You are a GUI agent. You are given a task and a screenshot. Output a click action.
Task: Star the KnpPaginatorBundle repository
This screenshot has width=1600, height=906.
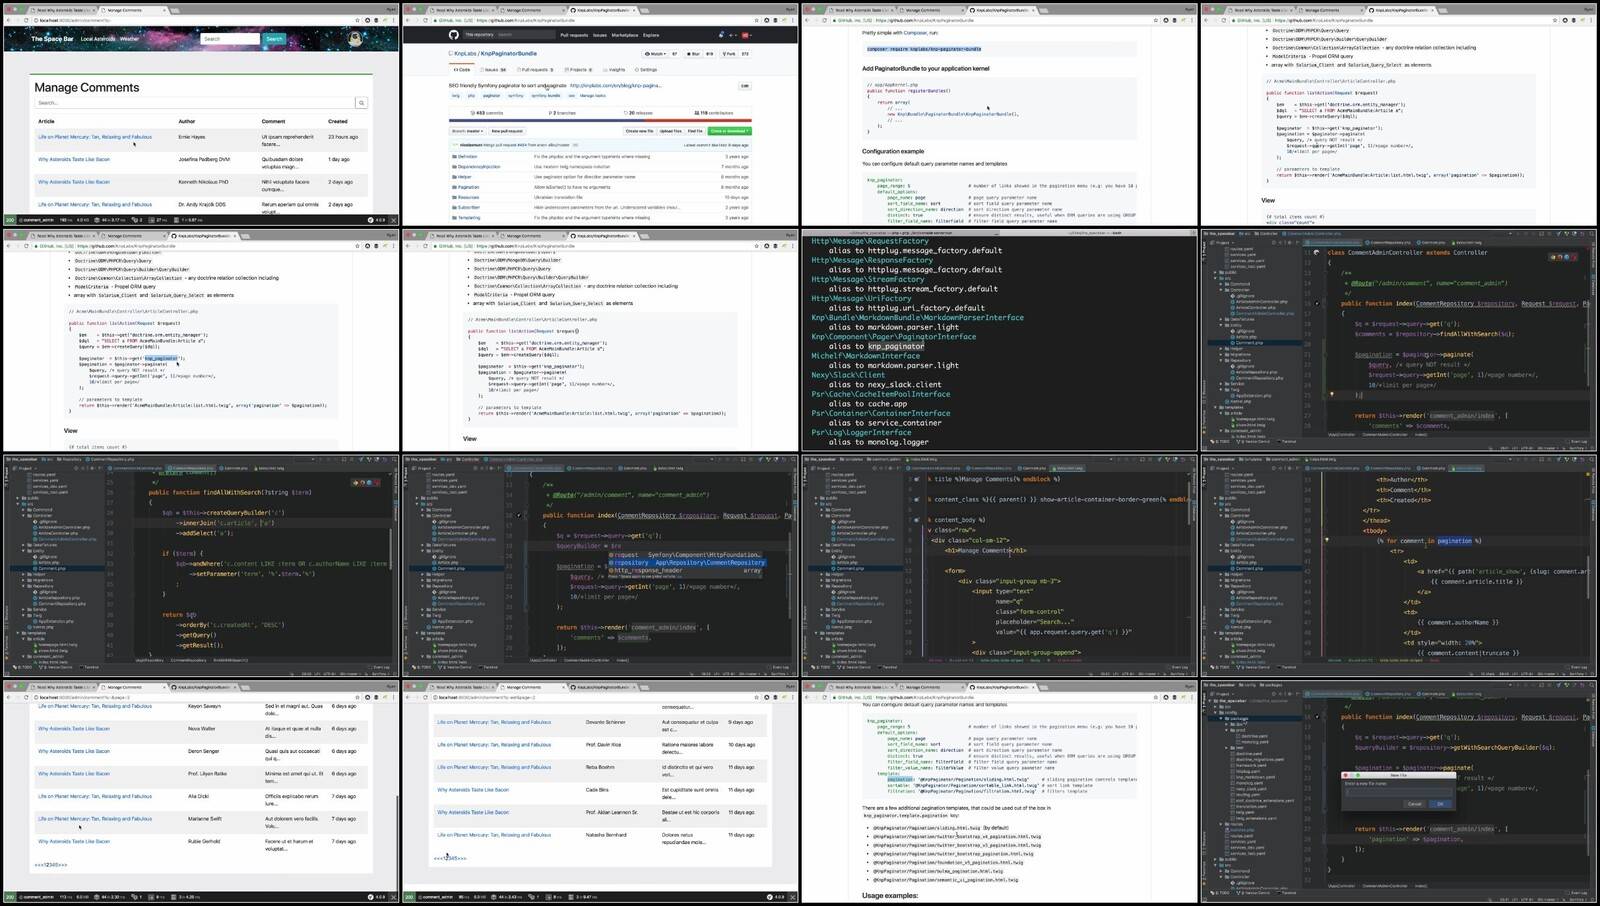(692, 54)
